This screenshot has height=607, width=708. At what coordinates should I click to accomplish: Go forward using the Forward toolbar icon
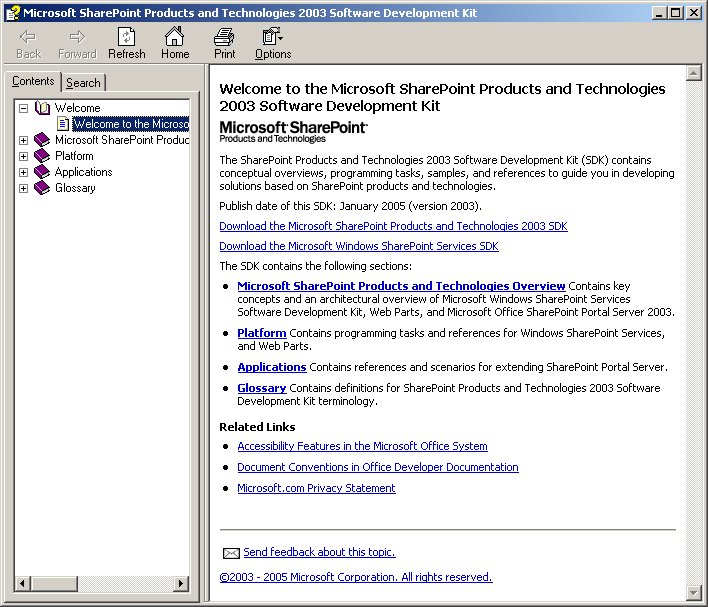pyautogui.click(x=77, y=43)
